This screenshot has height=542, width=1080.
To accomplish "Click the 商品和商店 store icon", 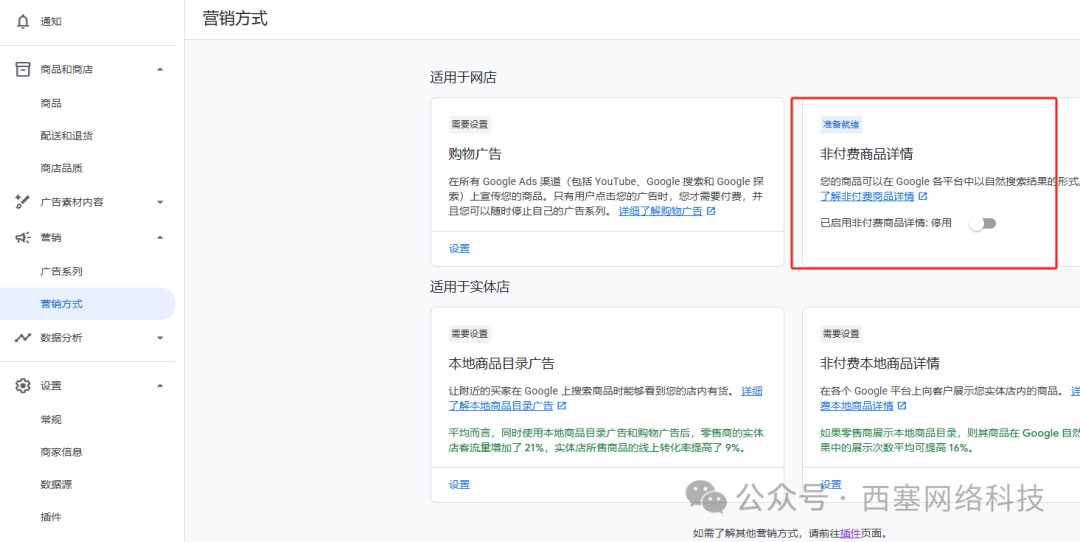I will (x=23, y=69).
